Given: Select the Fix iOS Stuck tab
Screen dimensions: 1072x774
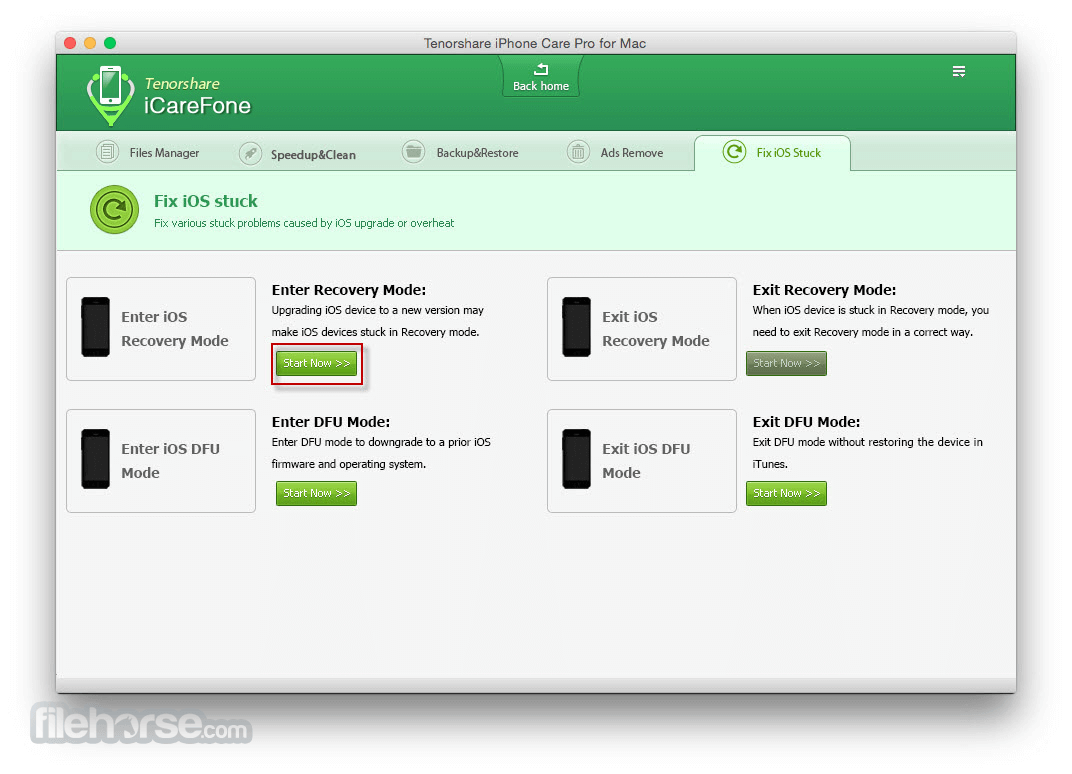Looking at the screenshot, I should pos(772,152).
